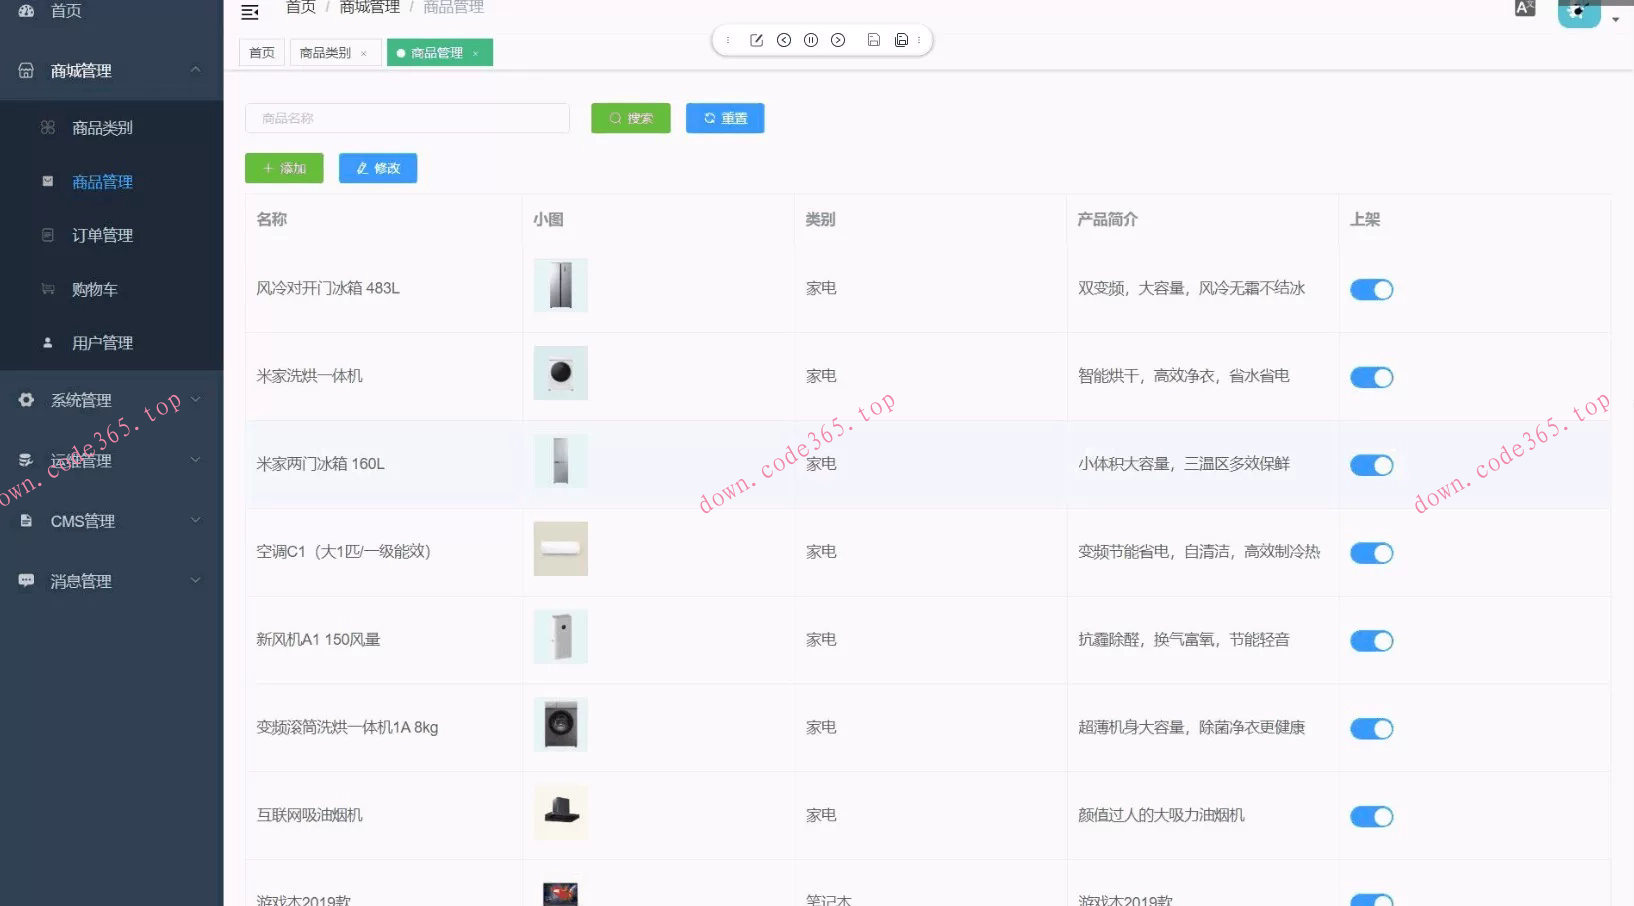Click the 商品名称 search input field
Screen dimensions: 1634x906
406,117
